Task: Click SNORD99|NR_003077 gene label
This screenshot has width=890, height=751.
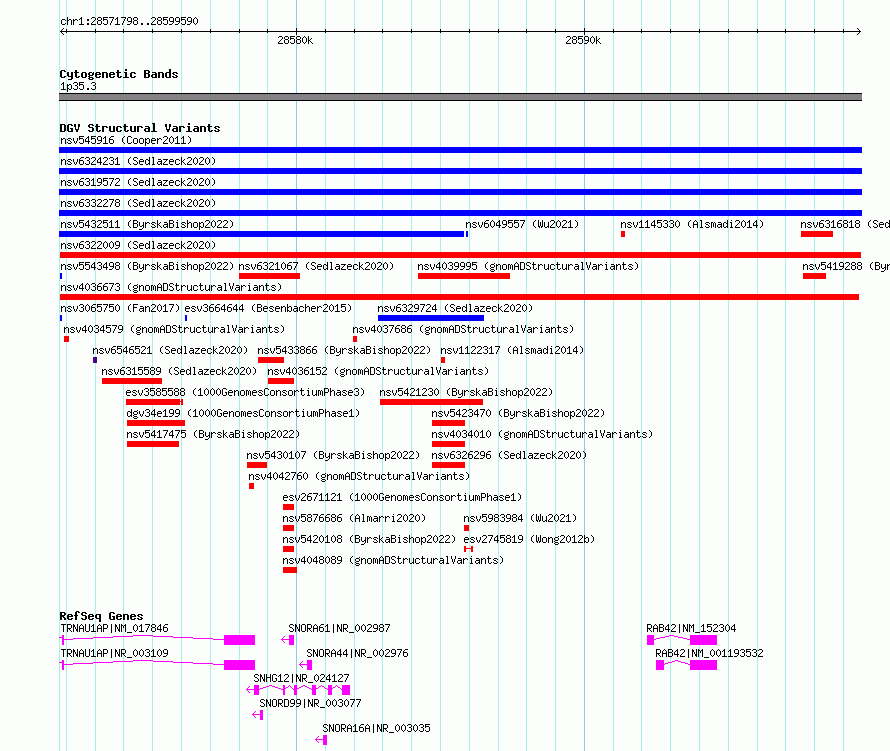Action: (x=310, y=703)
